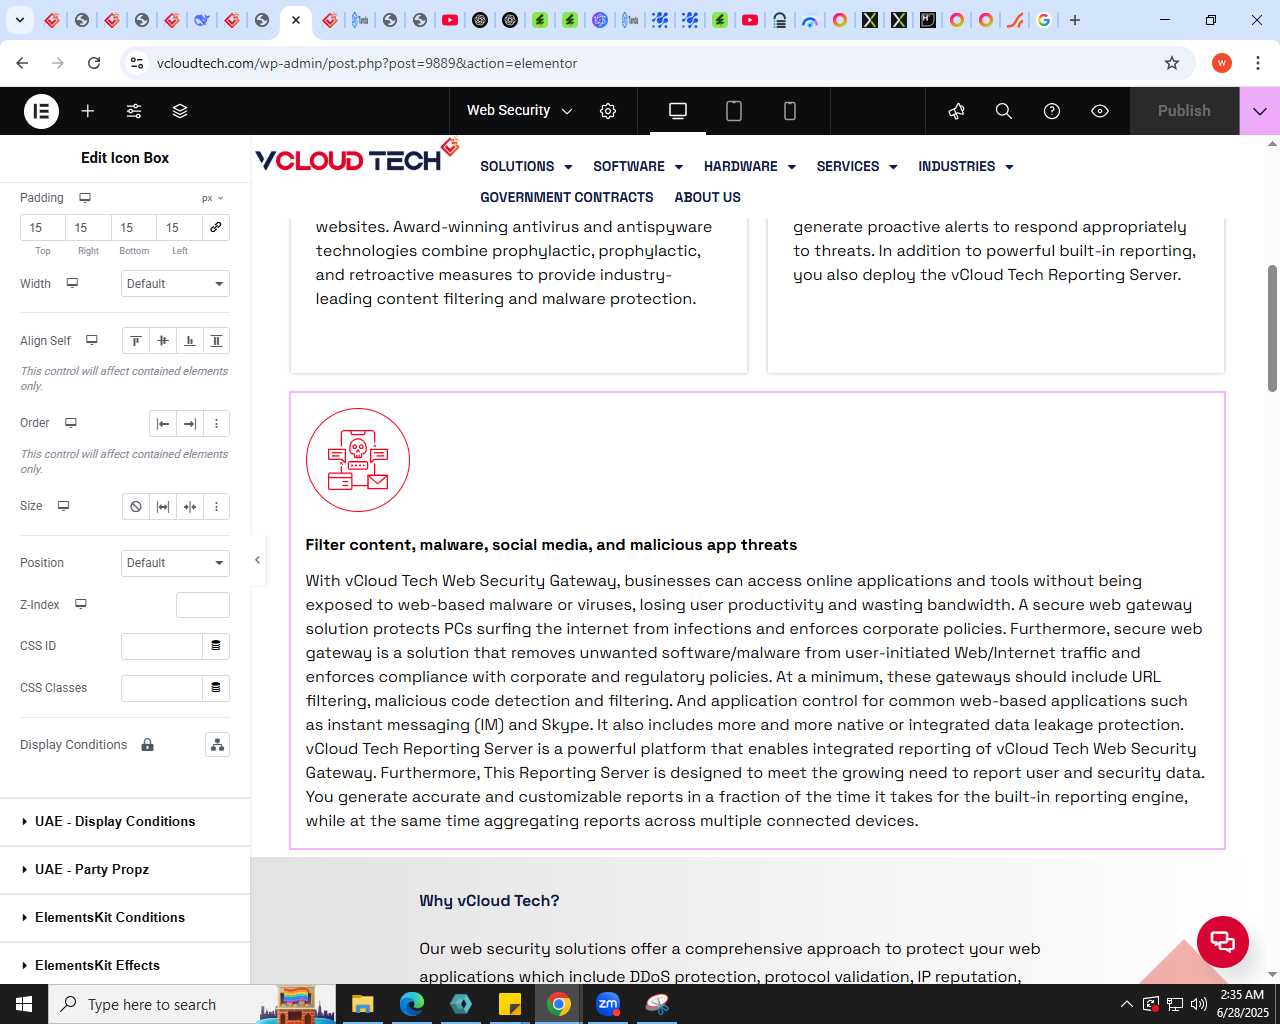The height and width of the screenshot is (1024, 1280).
Task: Click the Top padding input
Action: point(43,227)
